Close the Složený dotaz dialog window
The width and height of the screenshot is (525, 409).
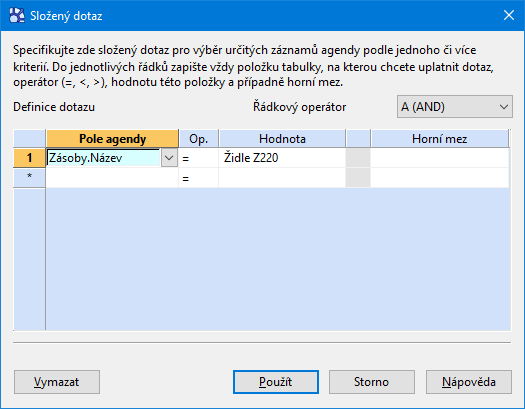pyautogui.click(x=509, y=15)
